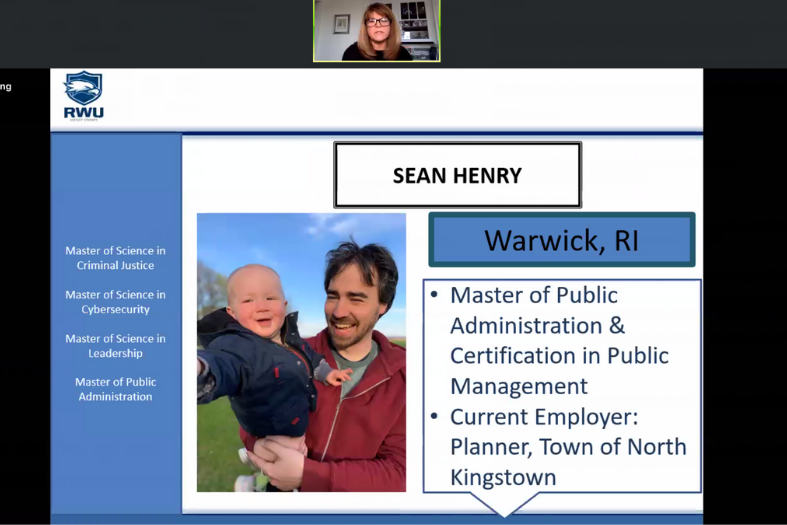Select the Current Employer bullet text
Image resolution: width=787 pixels, height=525 pixels.
click(x=567, y=432)
